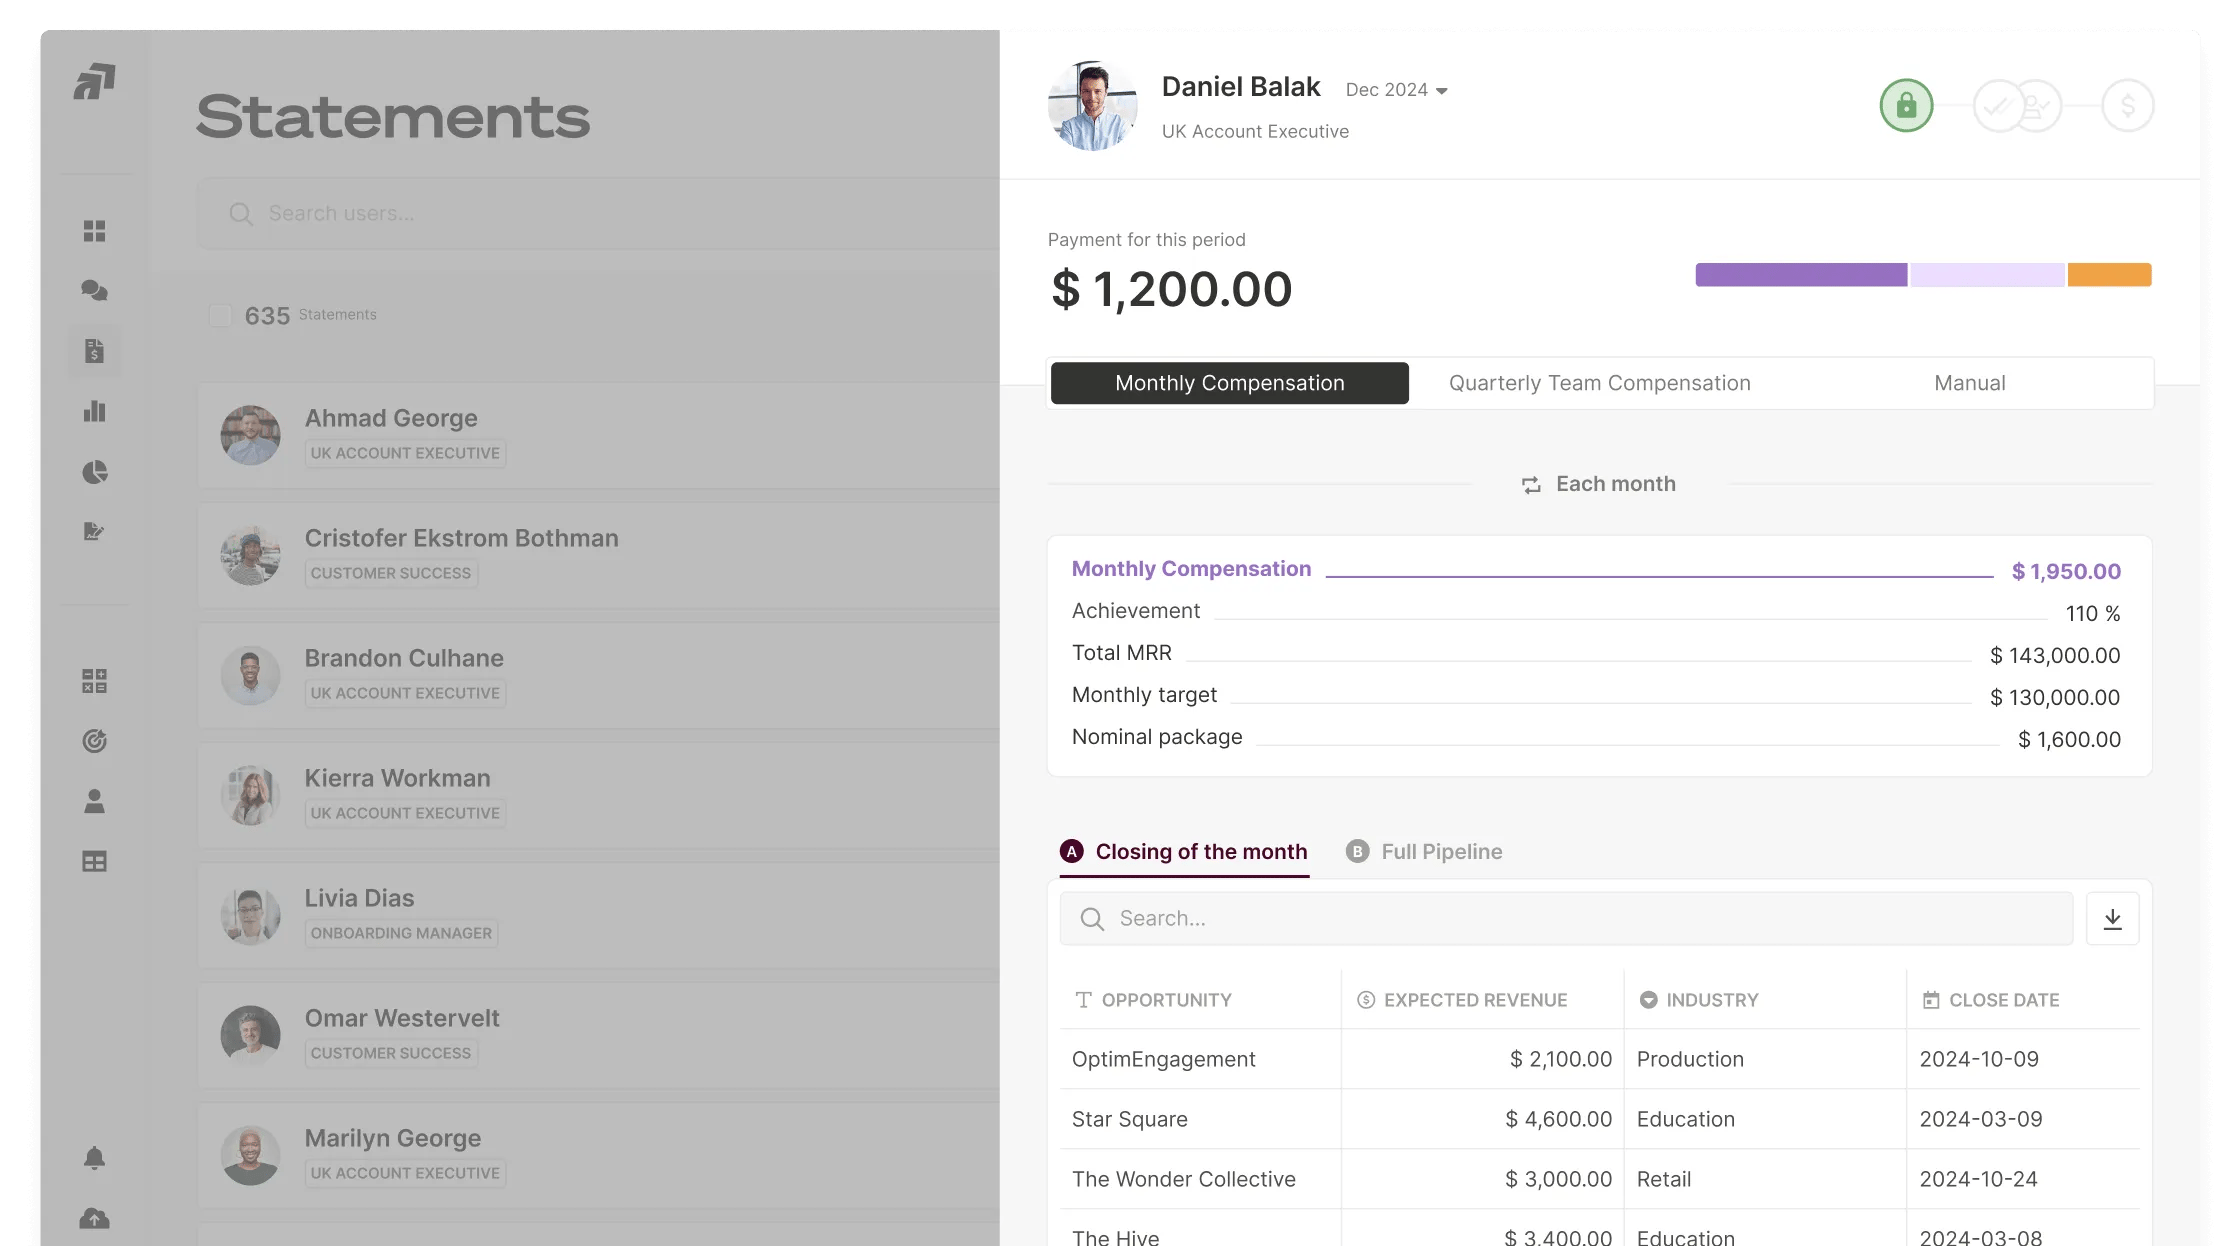The width and height of the screenshot is (2240, 1246).
Task: Click Livia Dias's Onboarding Manager role tag
Action: point(401,933)
